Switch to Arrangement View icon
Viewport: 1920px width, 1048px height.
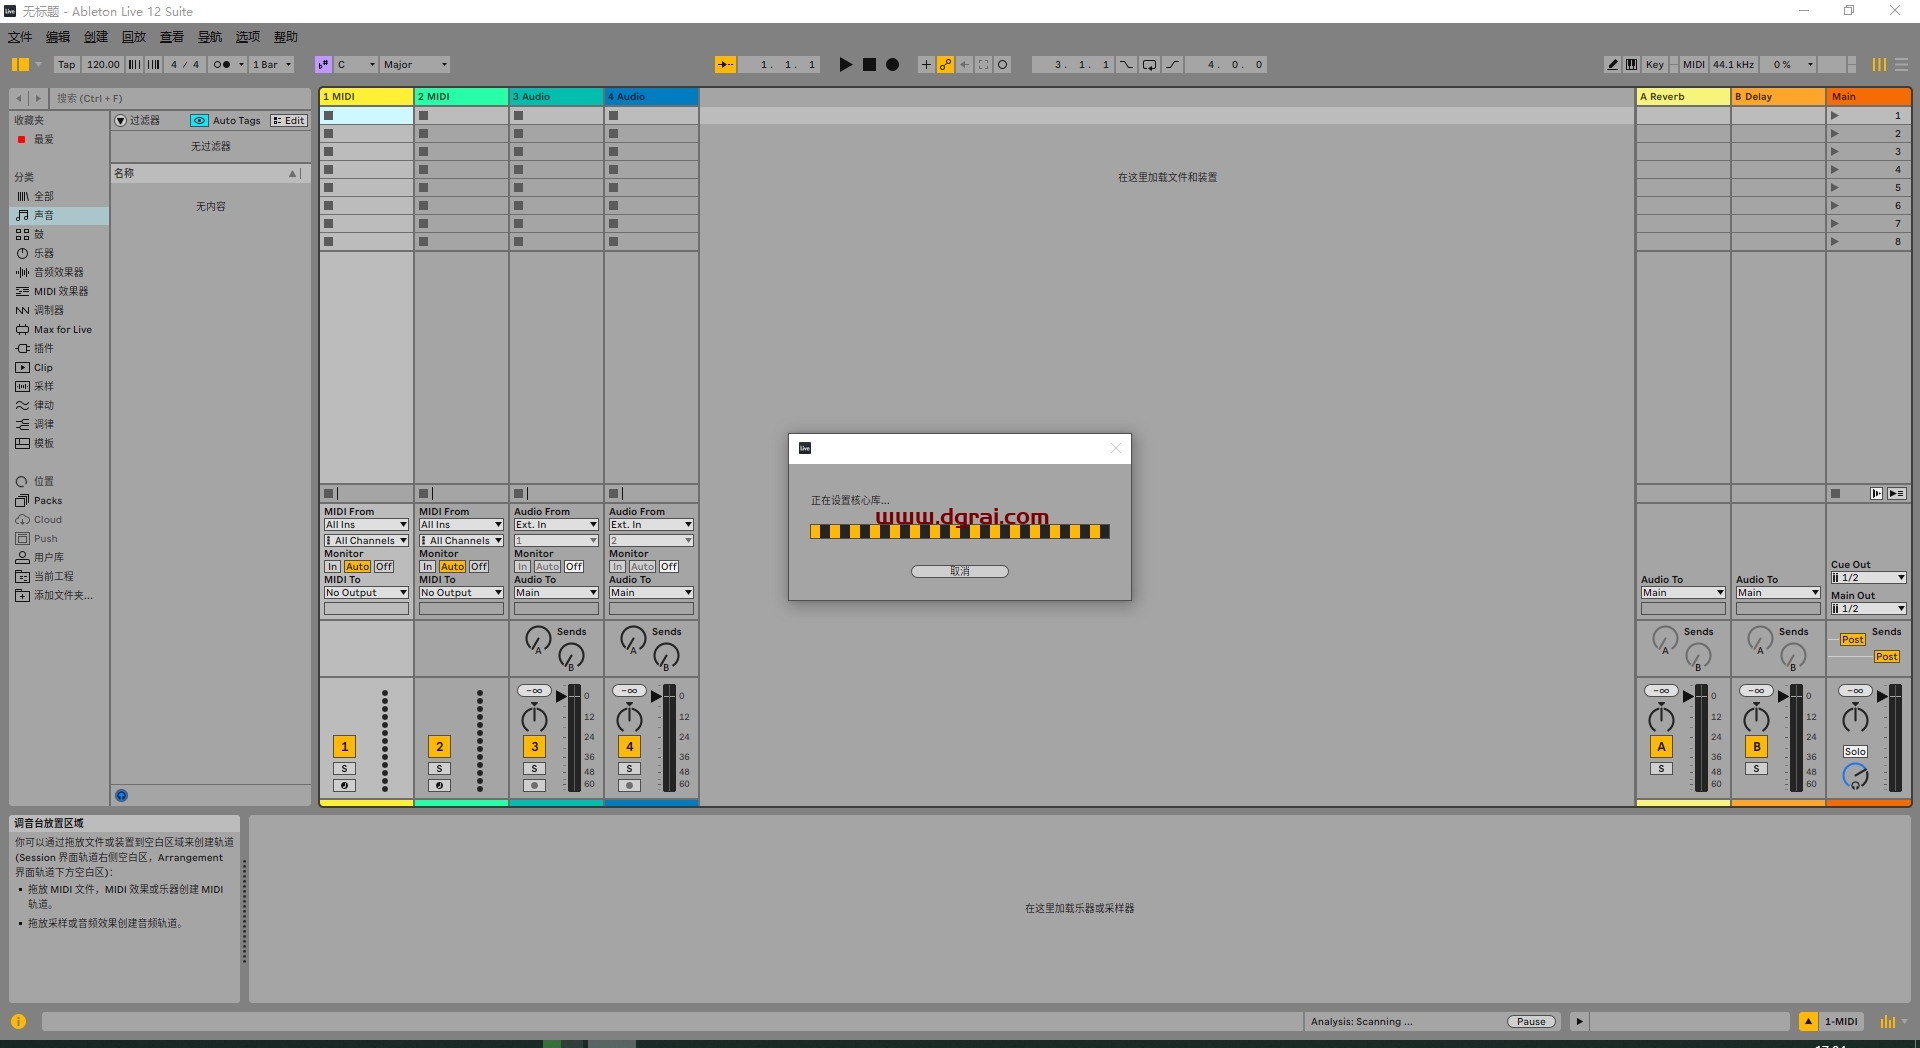(1901, 64)
